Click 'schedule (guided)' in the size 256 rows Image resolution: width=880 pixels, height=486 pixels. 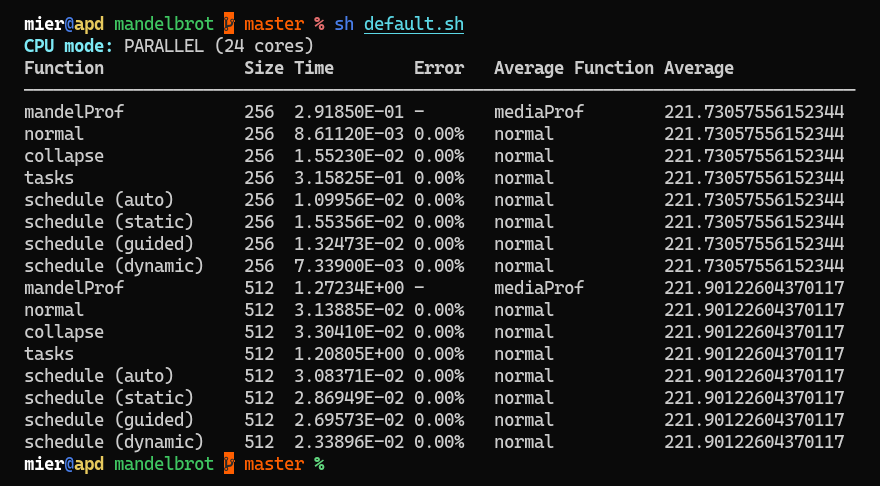109,244
